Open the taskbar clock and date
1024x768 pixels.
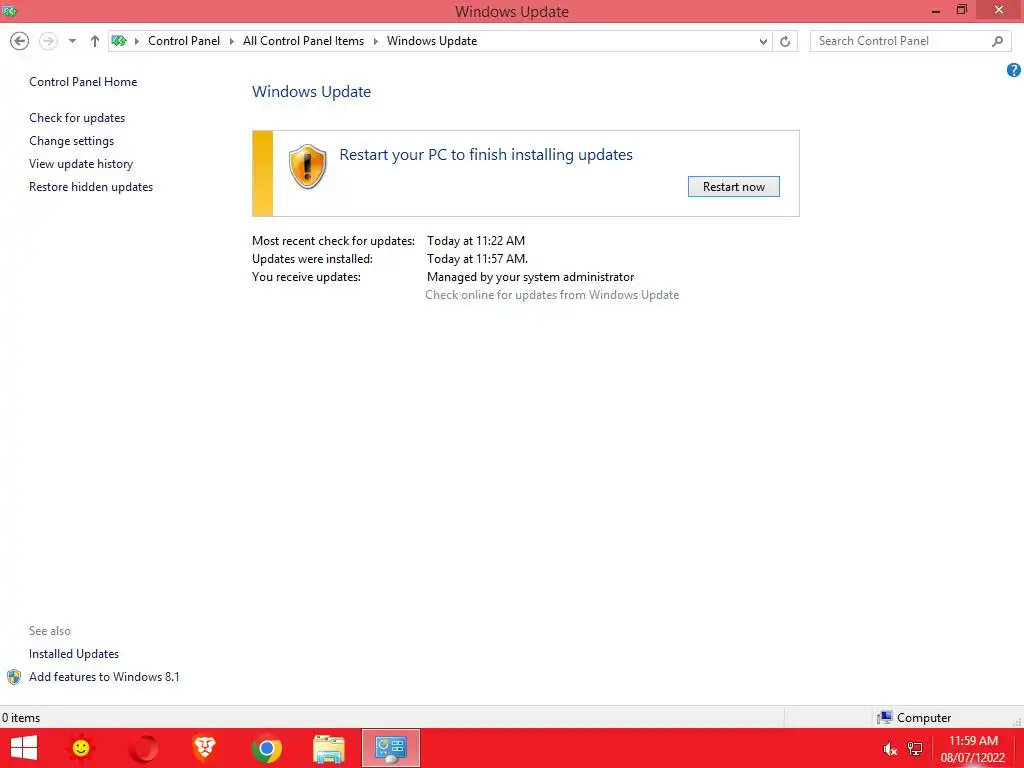[972, 749]
